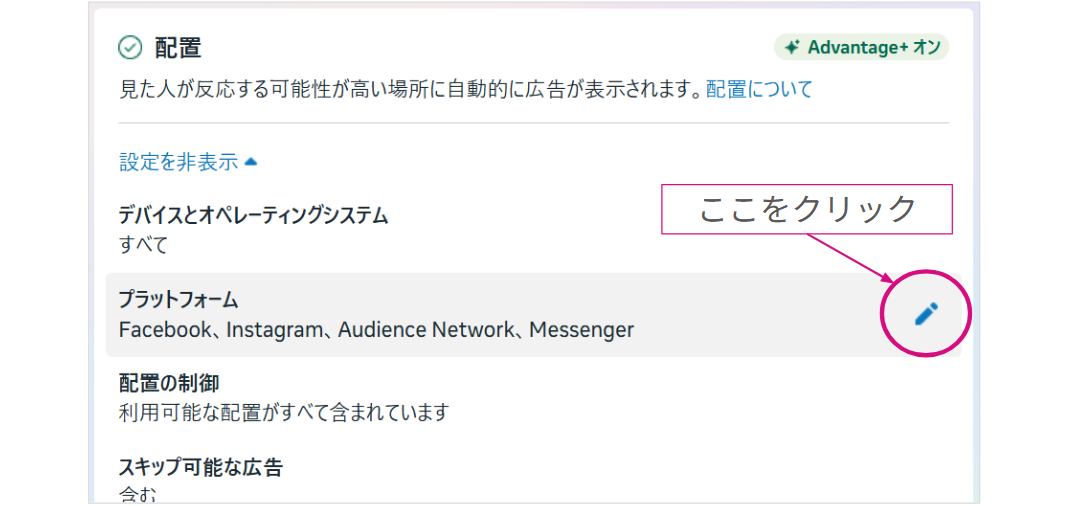Image resolution: width=1072 pixels, height=506 pixels.
Task: Click the description text starting with 見た人が
Action: [410, 90]
